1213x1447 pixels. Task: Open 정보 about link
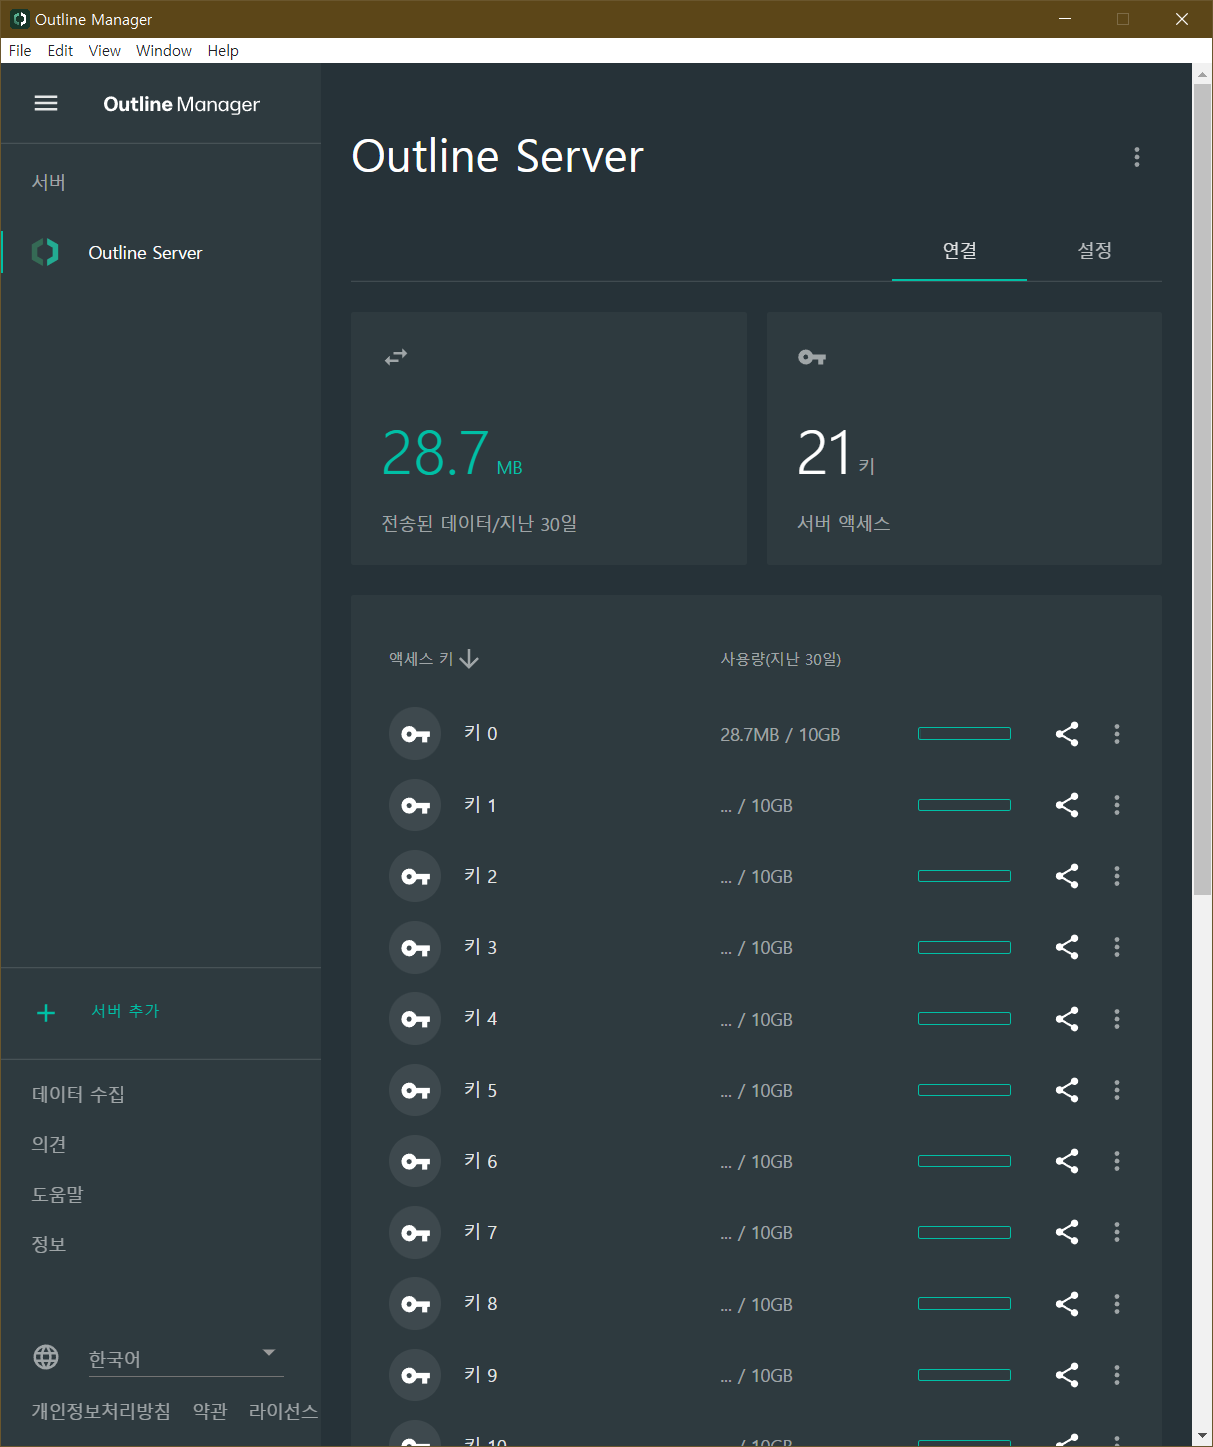pos(48,1244)
